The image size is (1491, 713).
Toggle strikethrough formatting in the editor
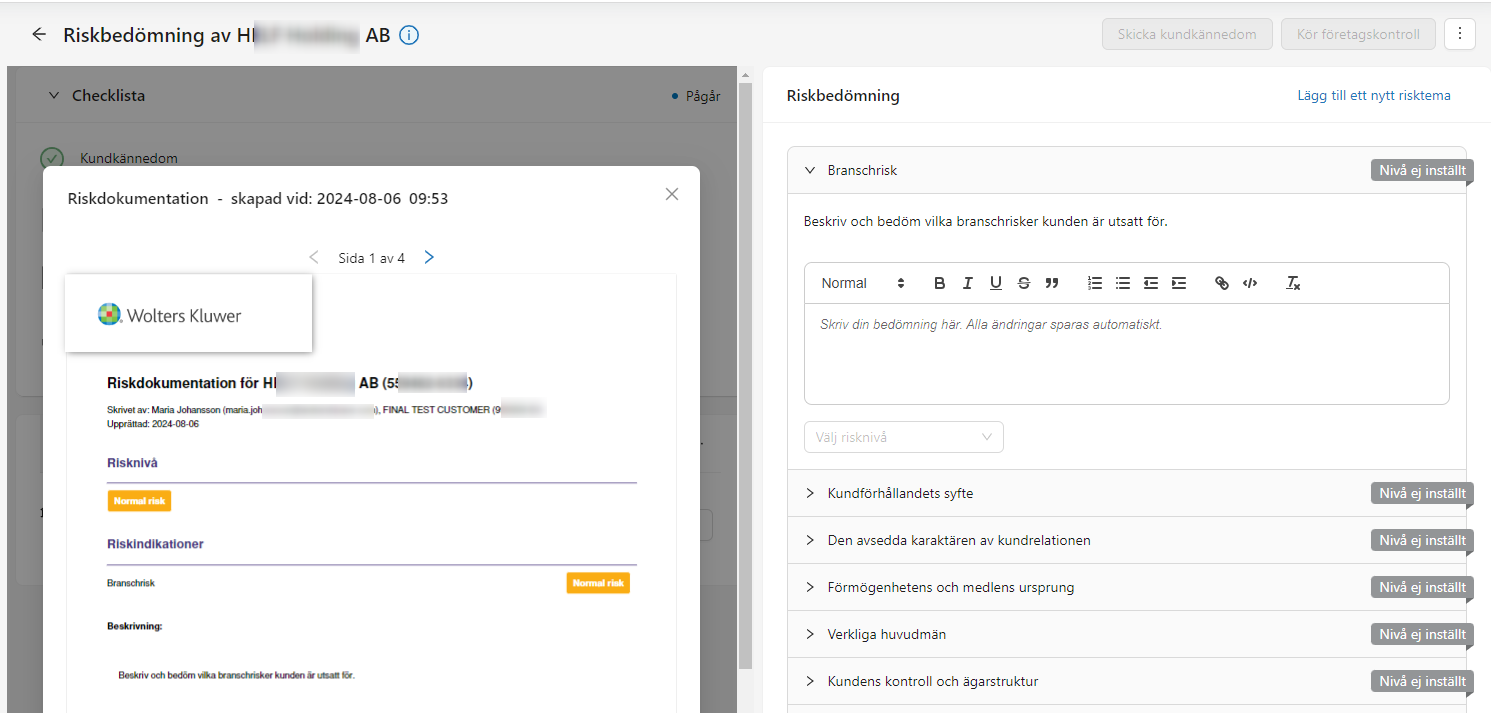pos(1024,283)
